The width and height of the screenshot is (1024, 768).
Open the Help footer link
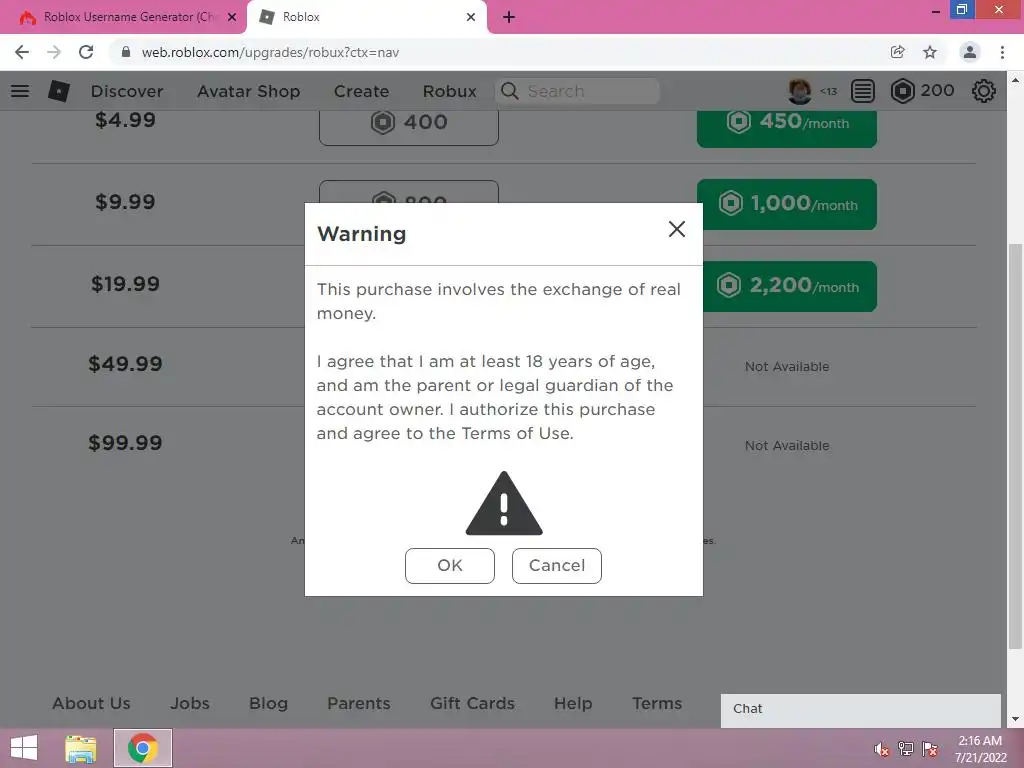[x=573, y=703]
